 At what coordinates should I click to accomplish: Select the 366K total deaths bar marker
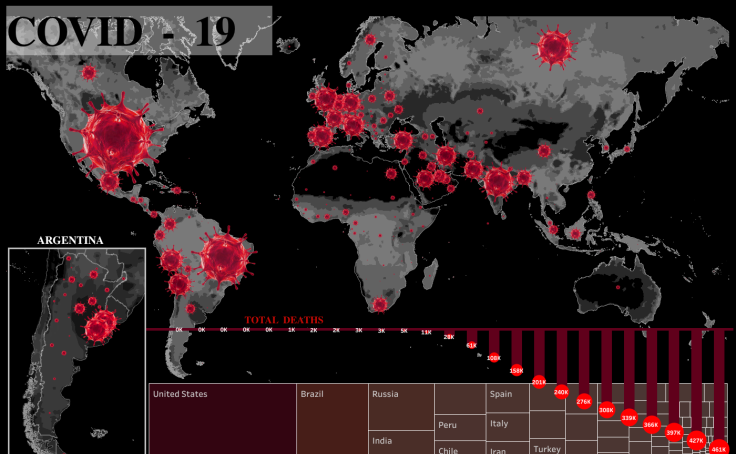651,424
